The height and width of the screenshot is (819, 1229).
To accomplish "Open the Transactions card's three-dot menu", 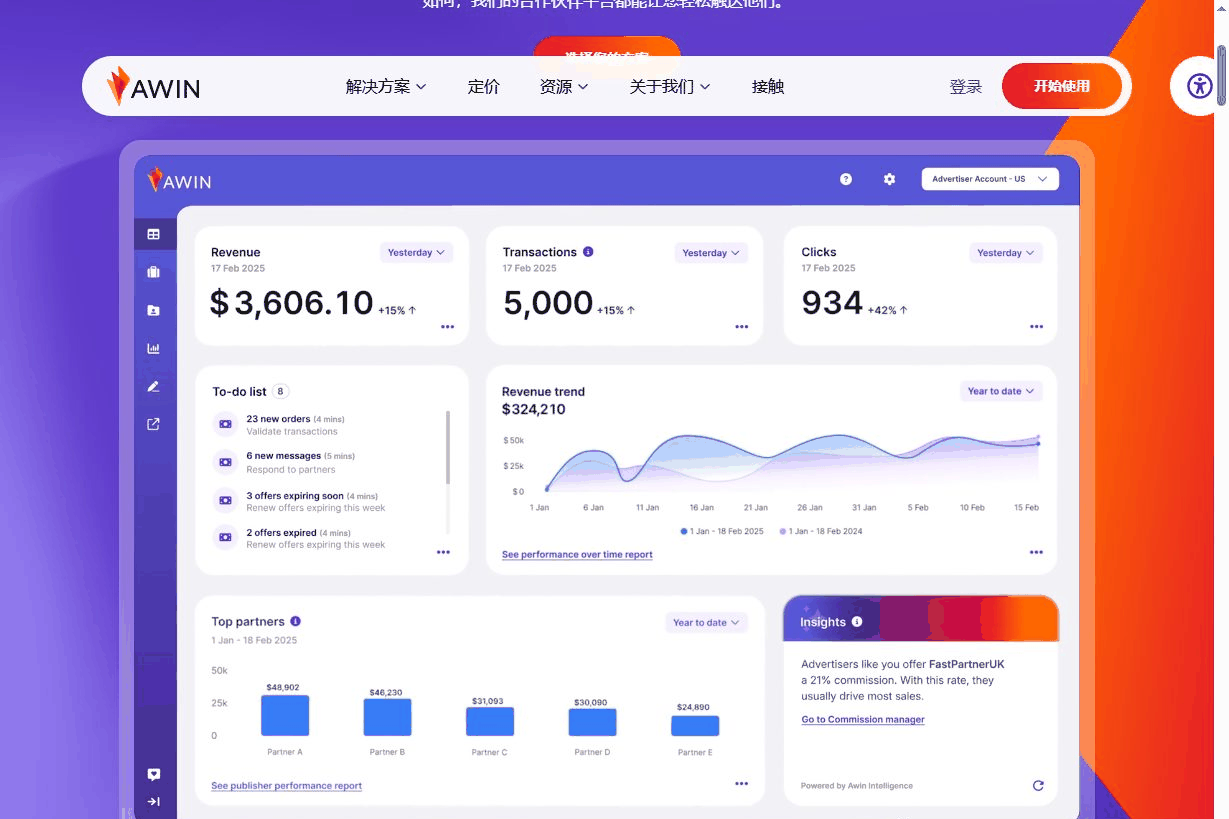I will pyautogui.click(x=742, y=327).
